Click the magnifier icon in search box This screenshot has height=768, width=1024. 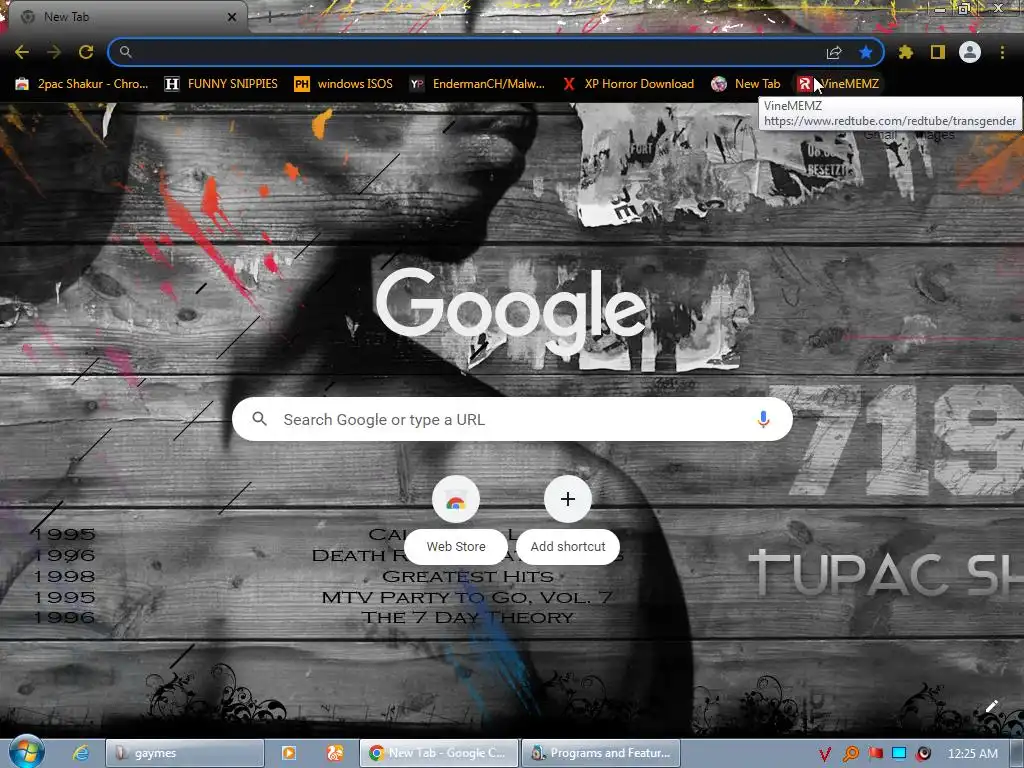tap(259, 419)
